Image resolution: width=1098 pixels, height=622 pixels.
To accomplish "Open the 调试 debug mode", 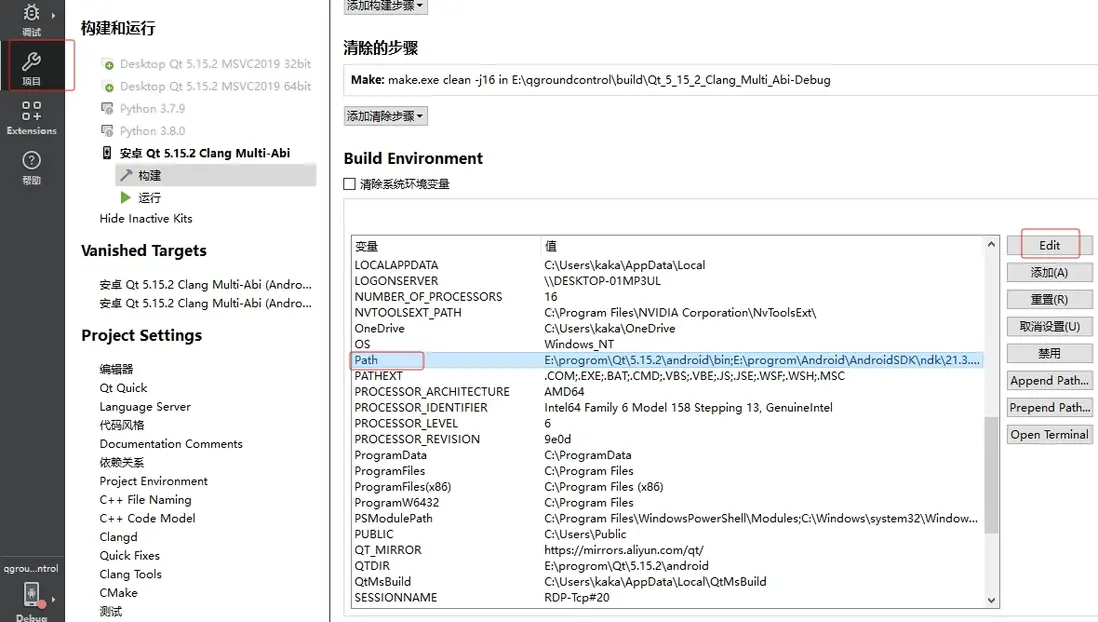I will pyautogui.click(x=31, y=18).
